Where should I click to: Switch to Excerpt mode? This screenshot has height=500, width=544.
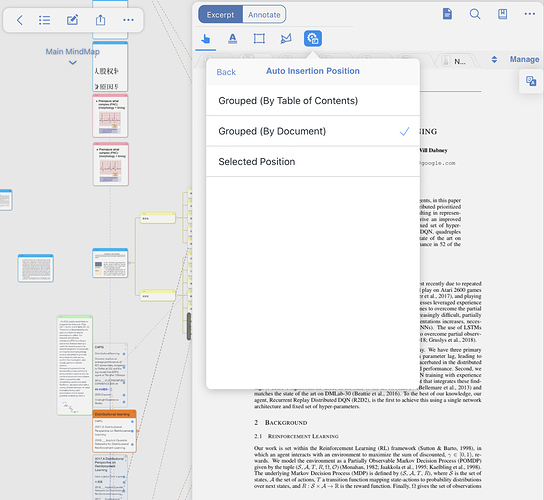click(x=220, y=15)
